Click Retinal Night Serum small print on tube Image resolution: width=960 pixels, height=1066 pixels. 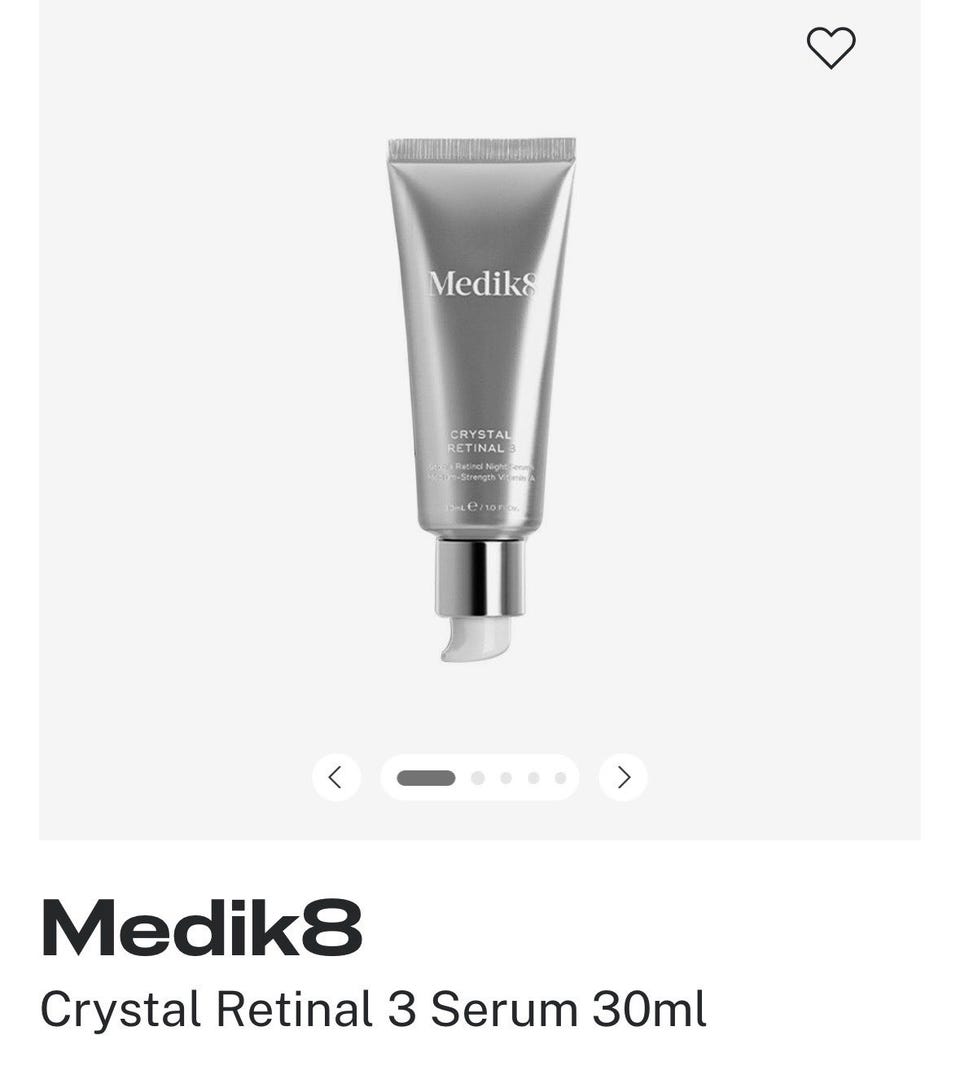tap(481, 467)
